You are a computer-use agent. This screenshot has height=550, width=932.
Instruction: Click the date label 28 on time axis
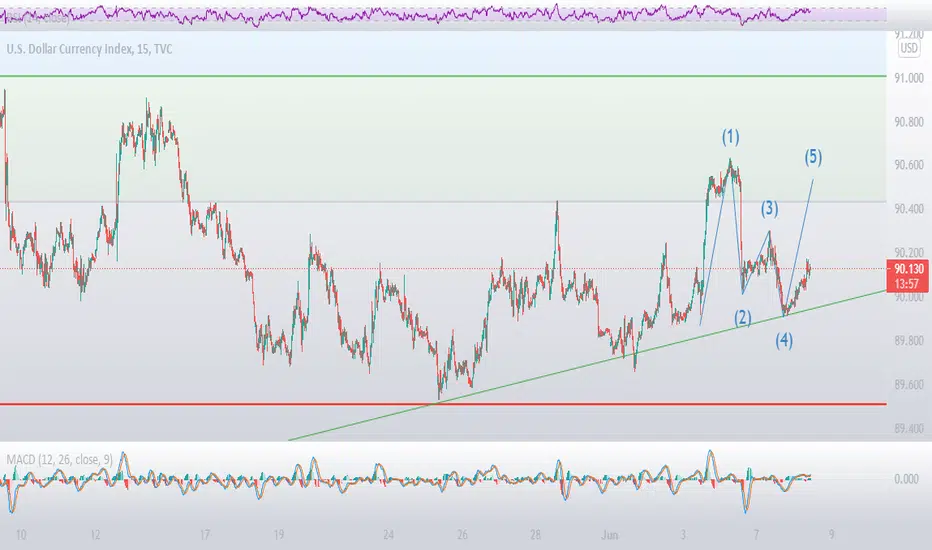(536, 535)
